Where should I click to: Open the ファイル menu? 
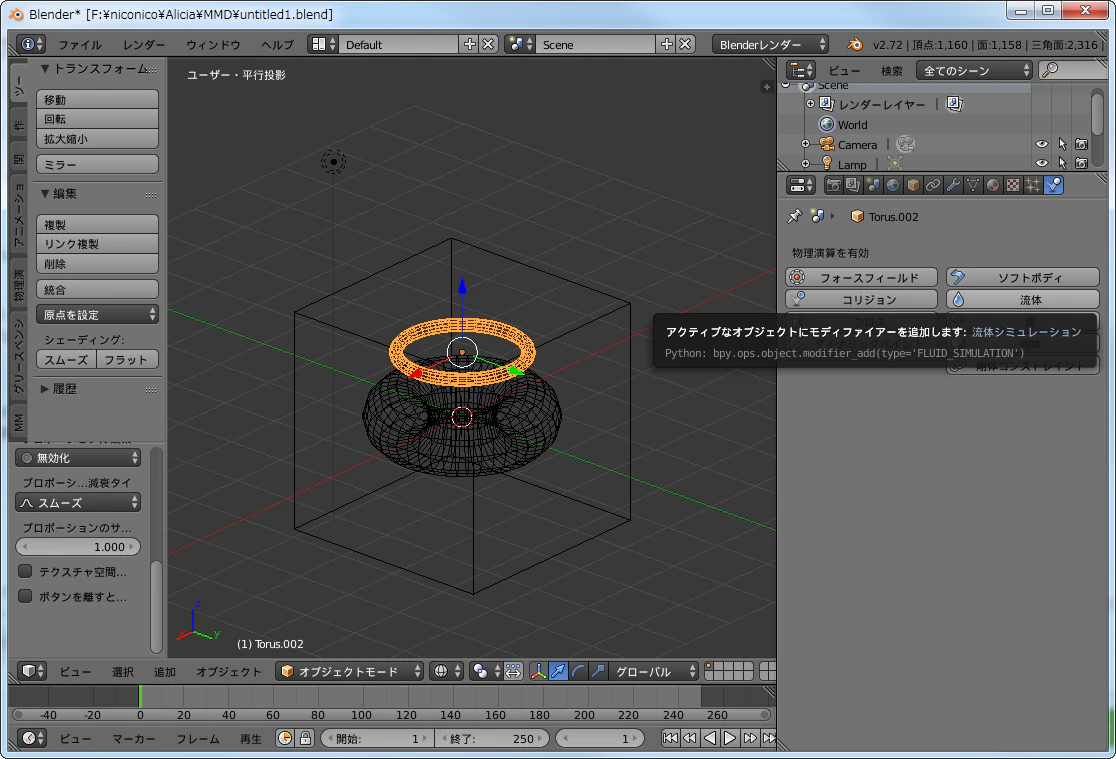80,45
